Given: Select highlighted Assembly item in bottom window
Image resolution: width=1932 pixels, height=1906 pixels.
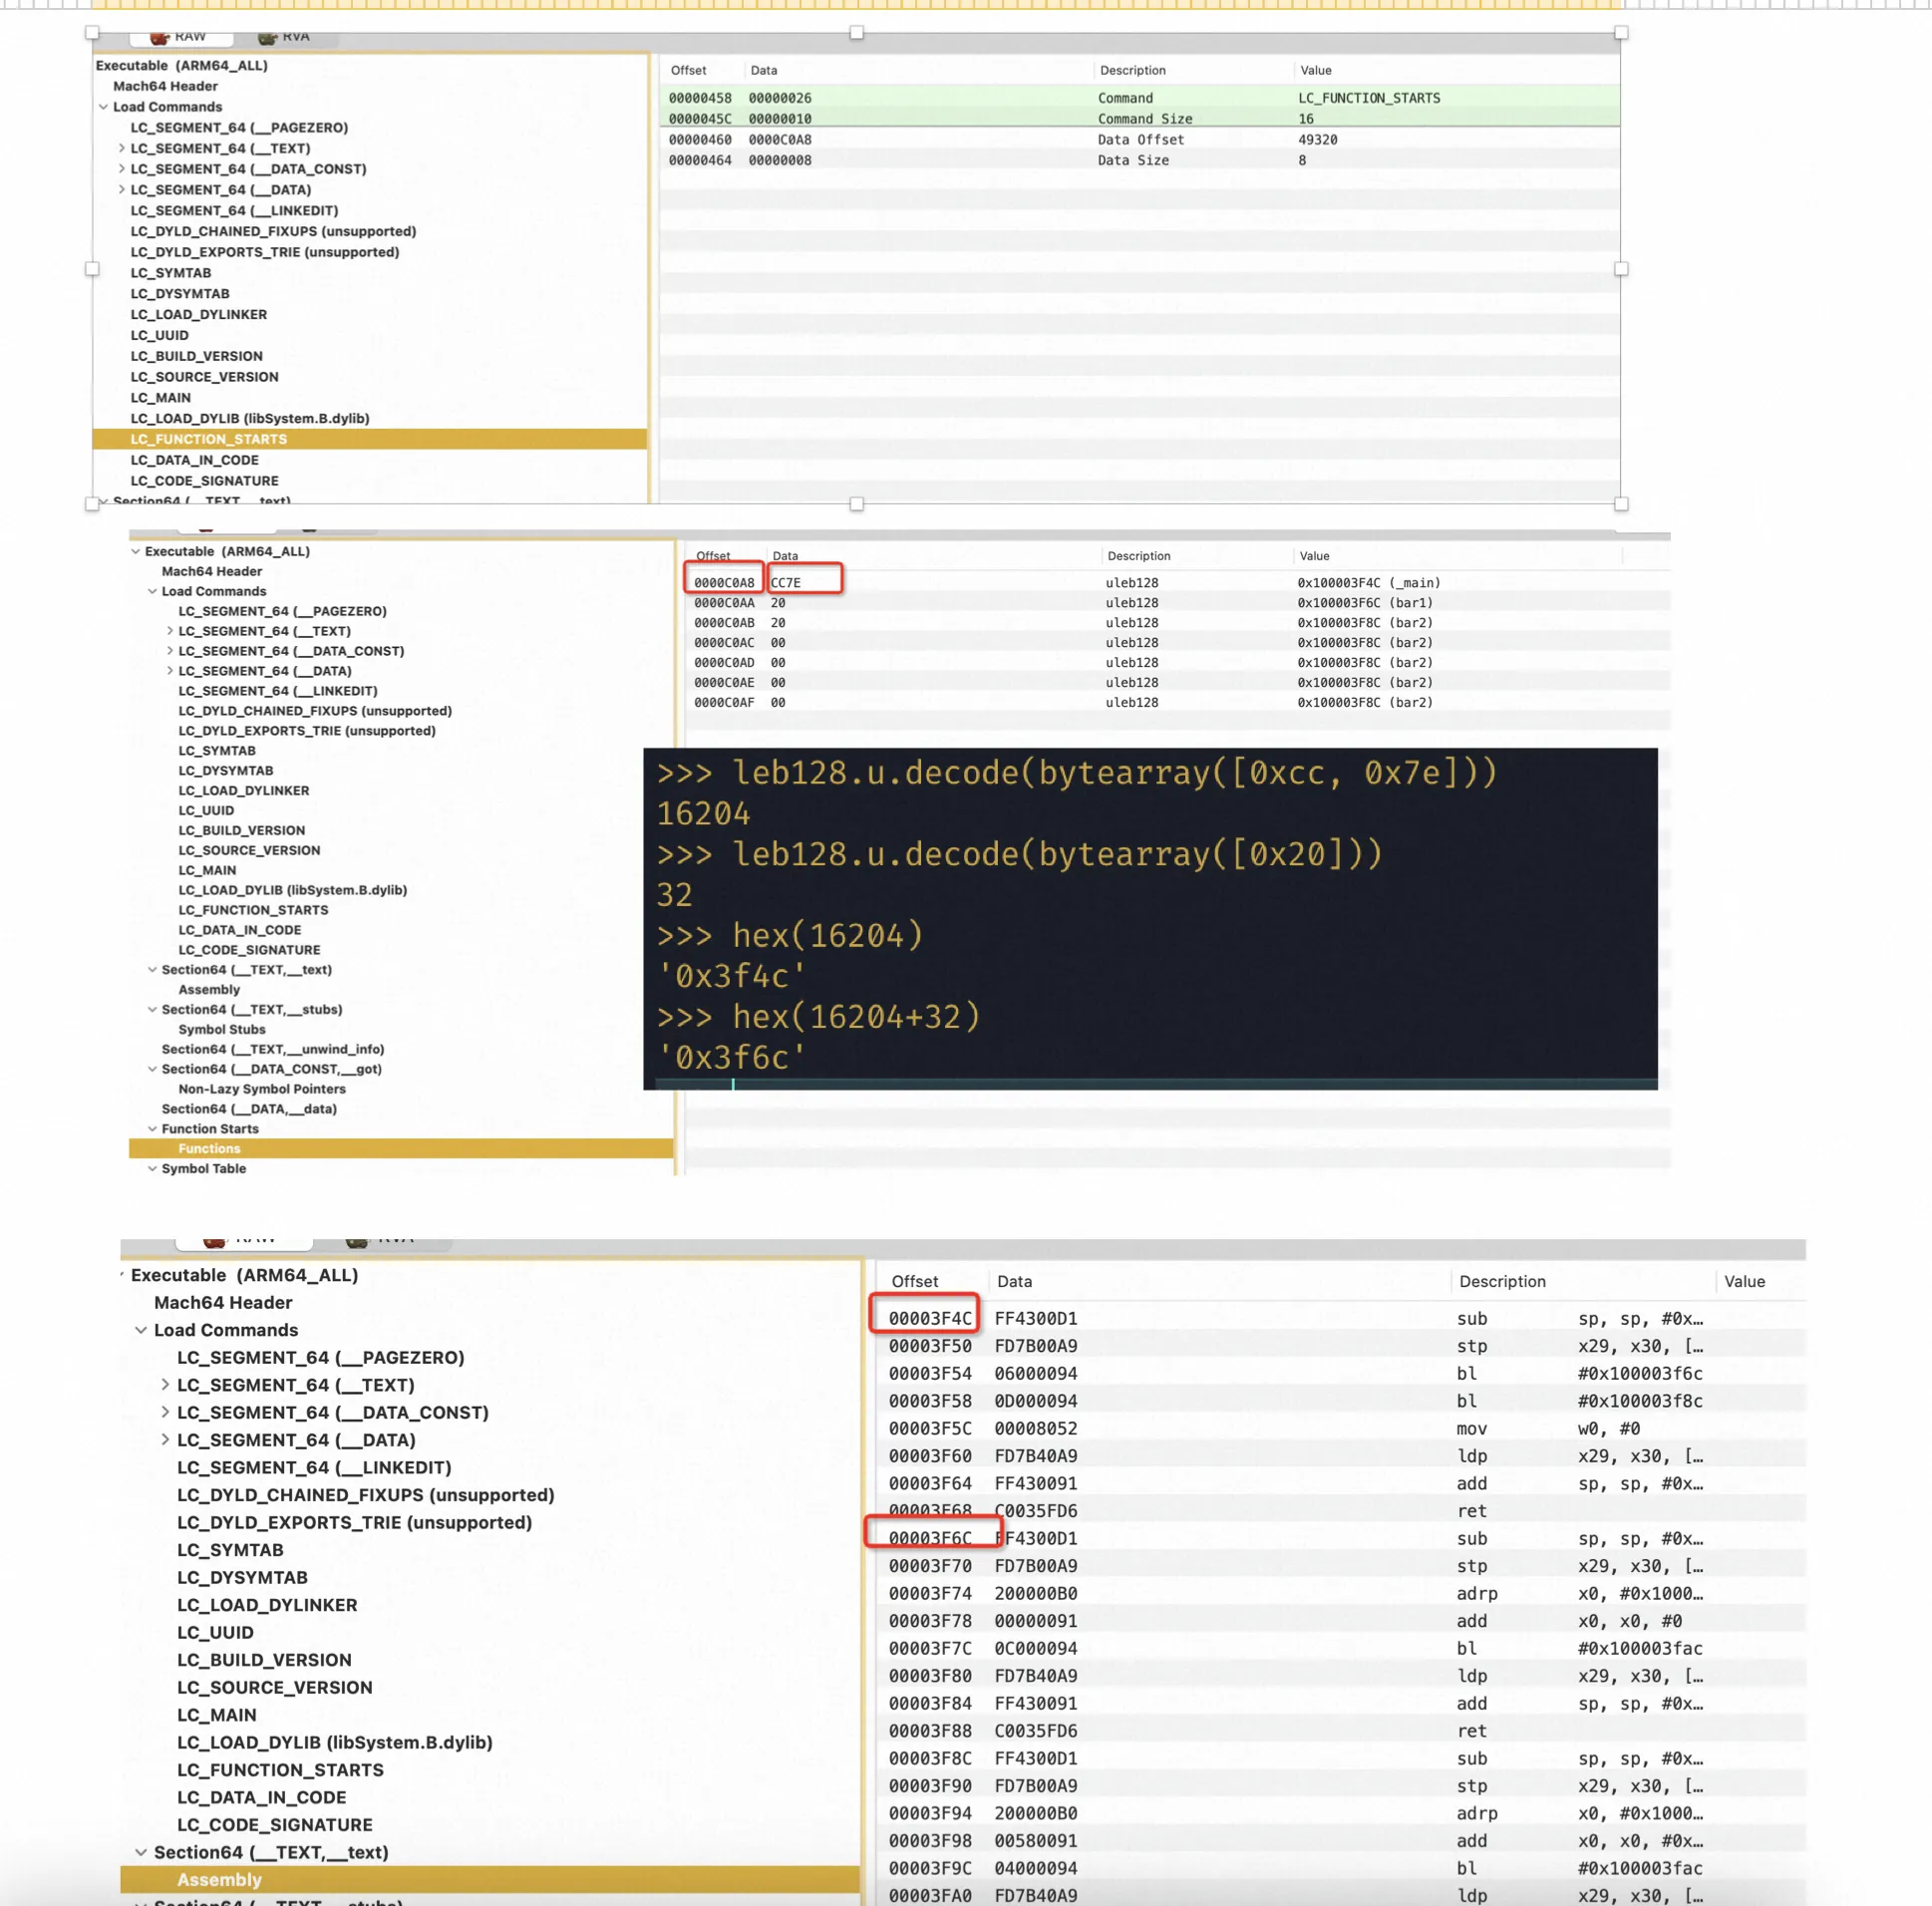Looking at the screenshot, I should click(490, 1880).
